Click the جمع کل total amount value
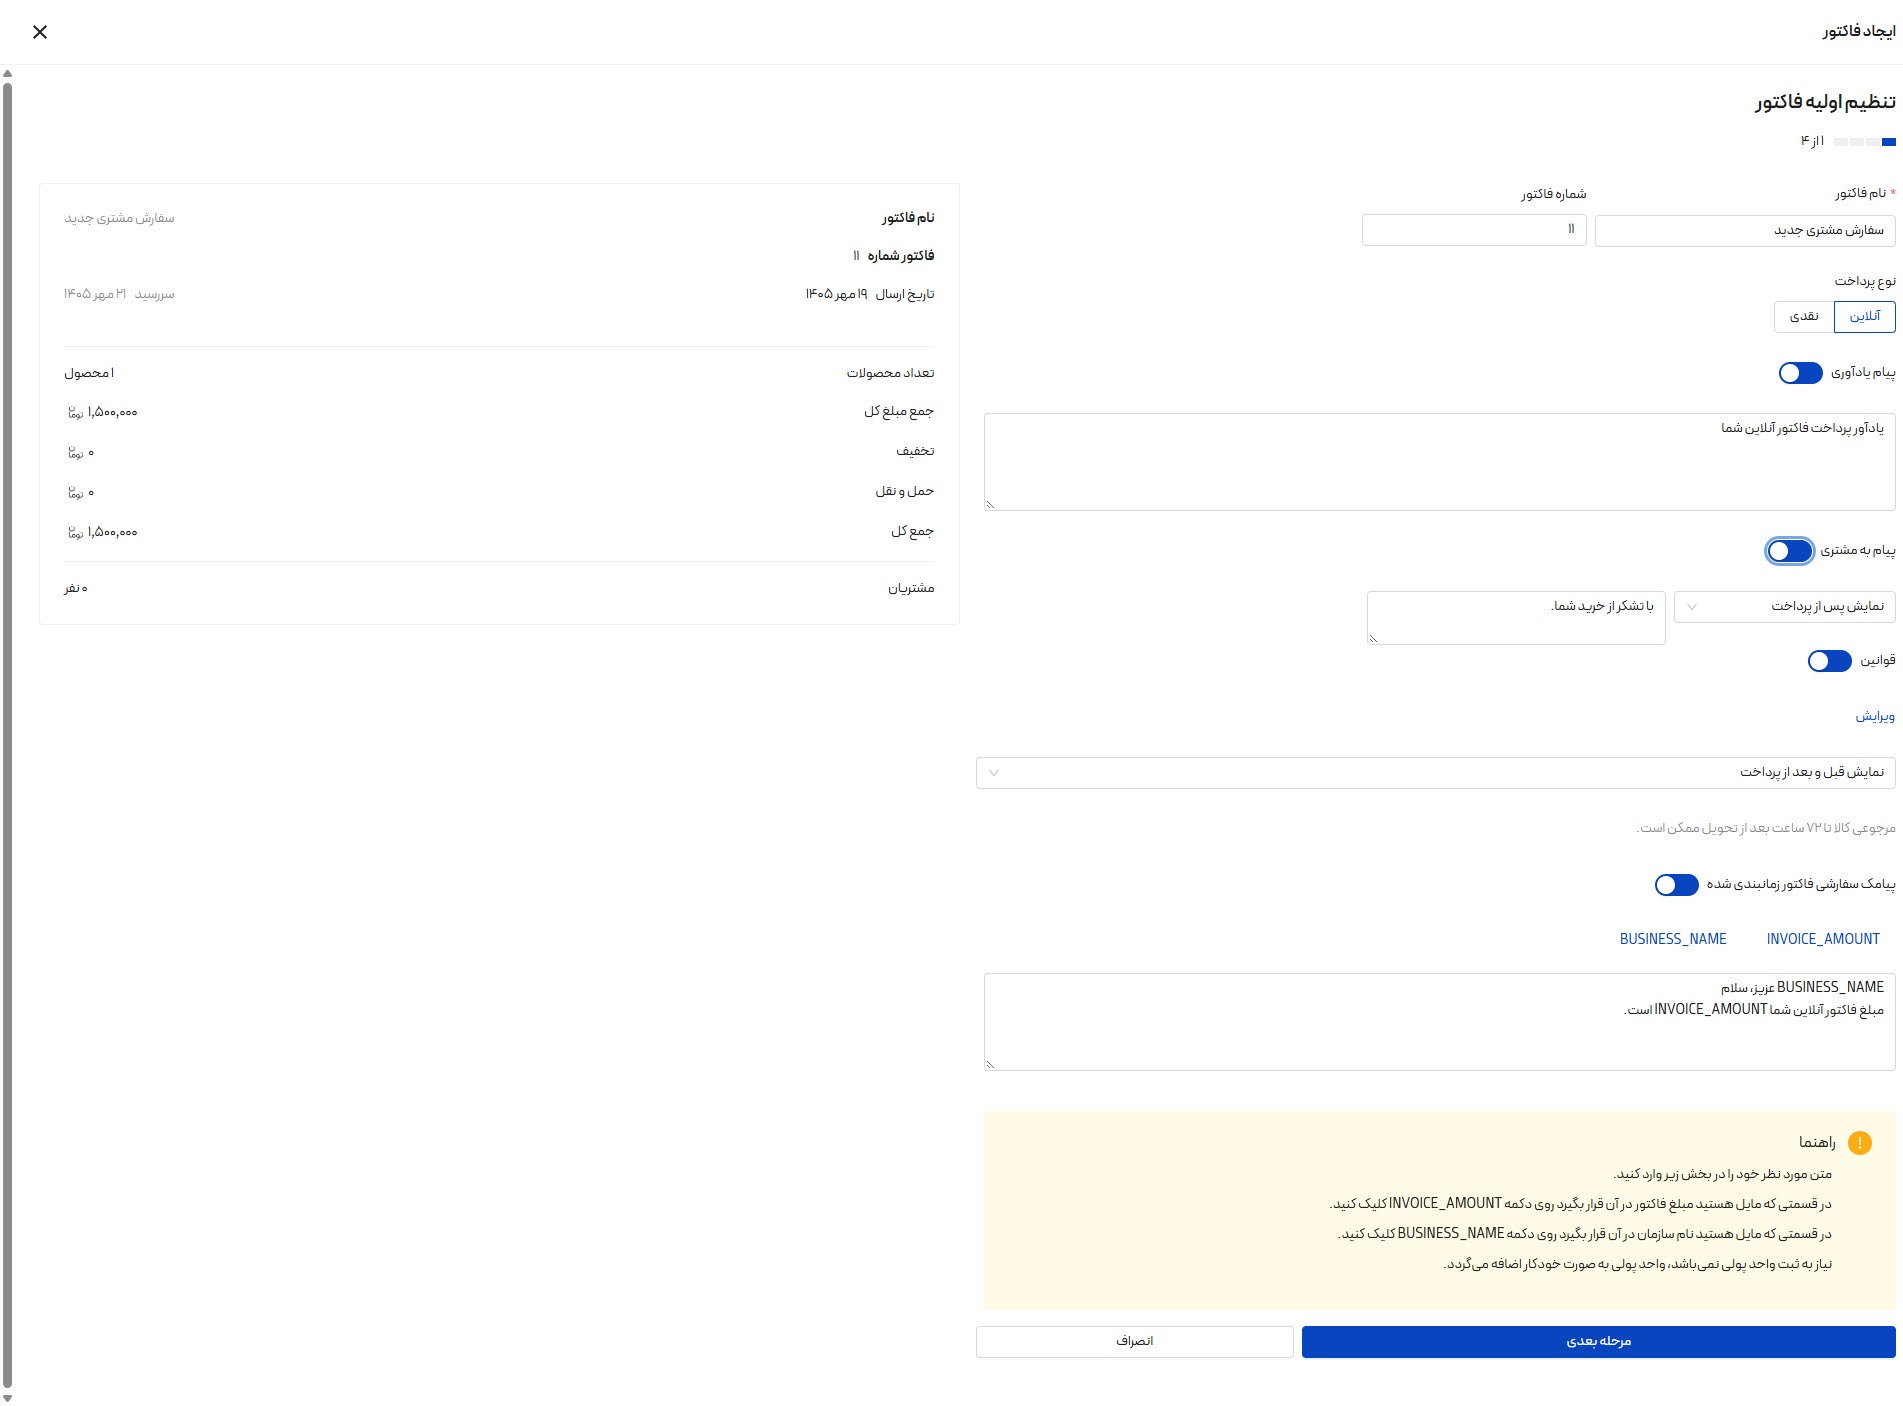 (102, 532)
